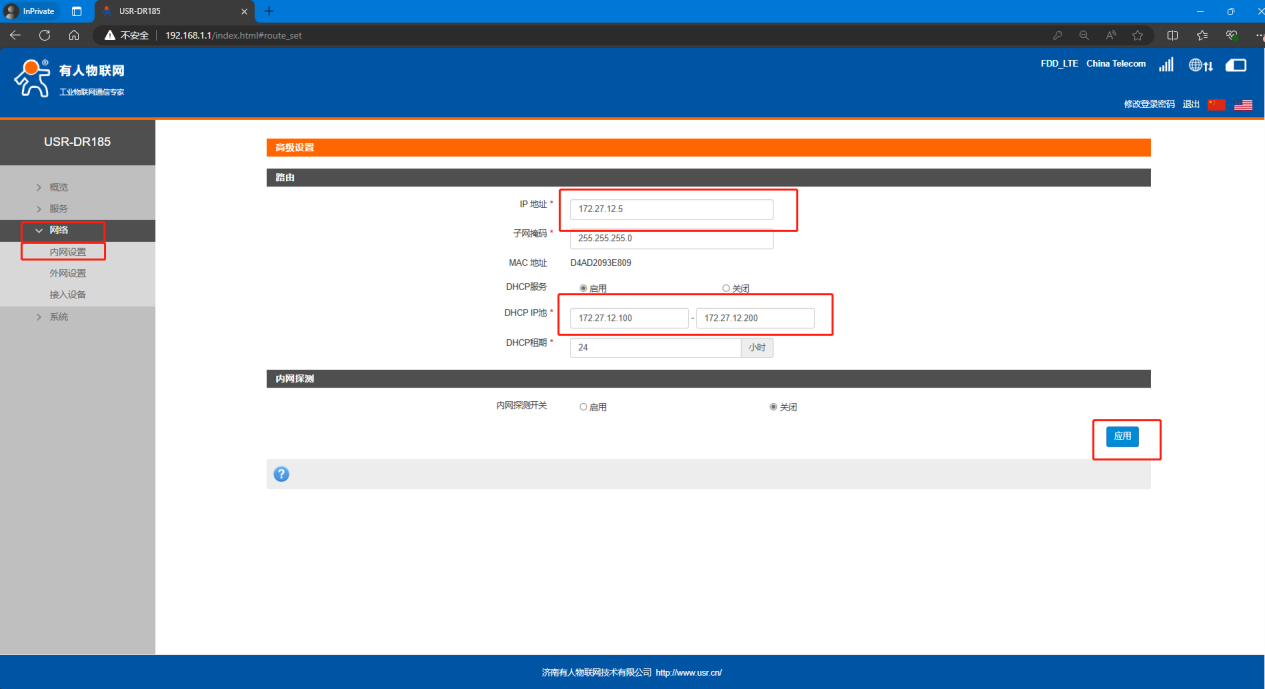
Task: Expand the 系统 sidebar section
Action: click(x=59, y=317)
